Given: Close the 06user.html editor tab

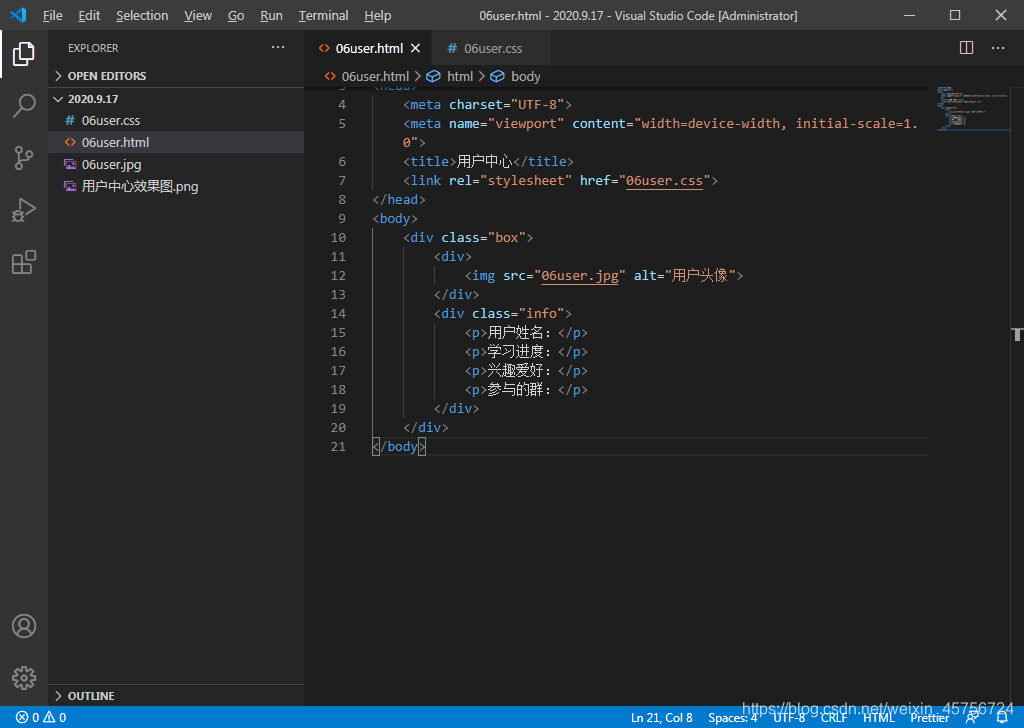Looking at the screenshot, I should point(415,48).
